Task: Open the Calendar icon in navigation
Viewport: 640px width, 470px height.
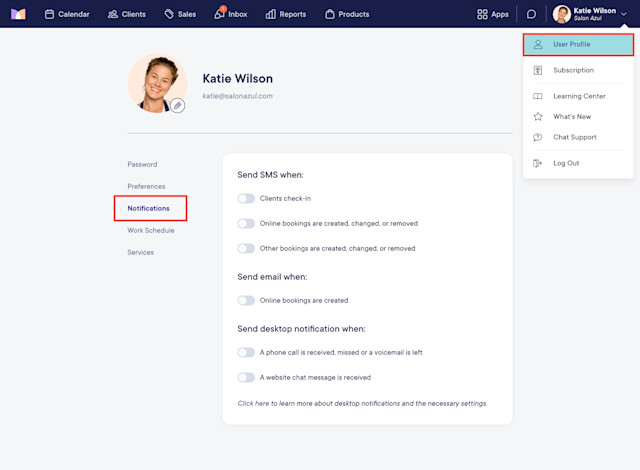Action: pyautogui.click(x=49, y=14)
